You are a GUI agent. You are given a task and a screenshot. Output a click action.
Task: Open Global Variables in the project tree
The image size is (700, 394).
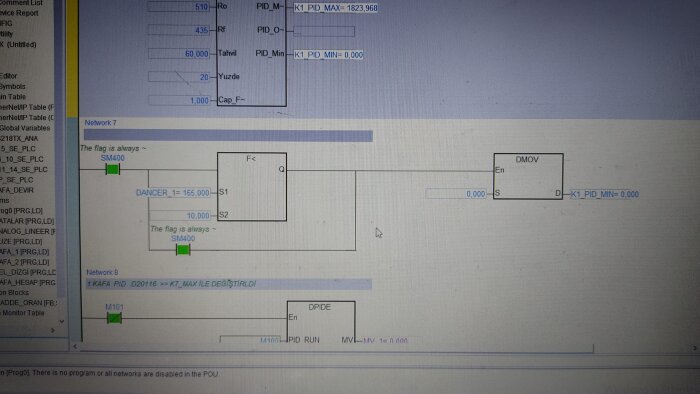pyautogui.click(x=25, y=128)
